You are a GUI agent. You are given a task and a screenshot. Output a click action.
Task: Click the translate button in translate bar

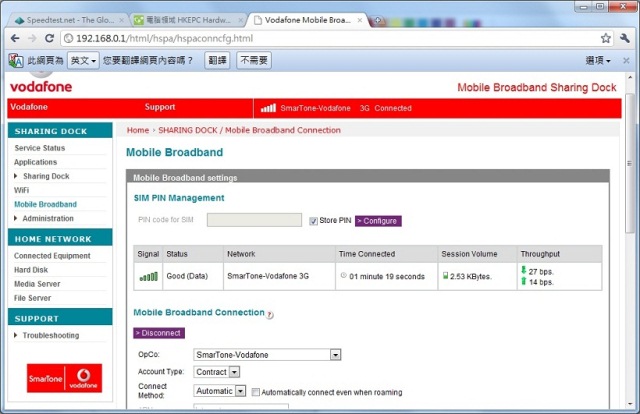pyautogui.click(x=217, y=60)
